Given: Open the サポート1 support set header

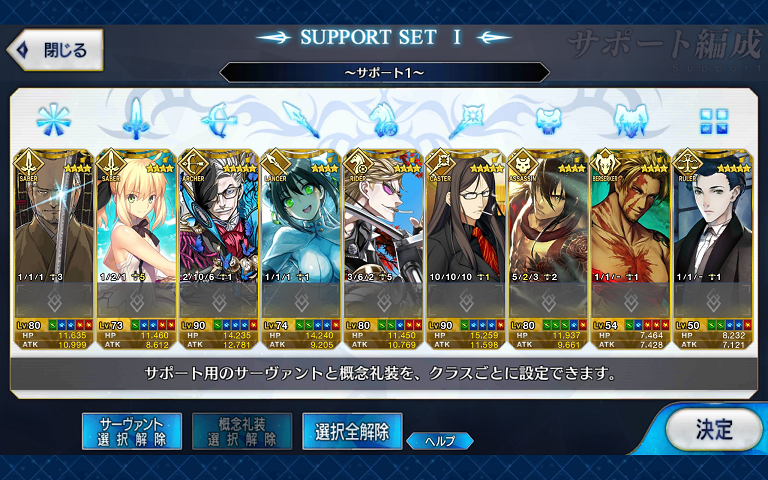Looking at the screenshot, I should point(384,72).
